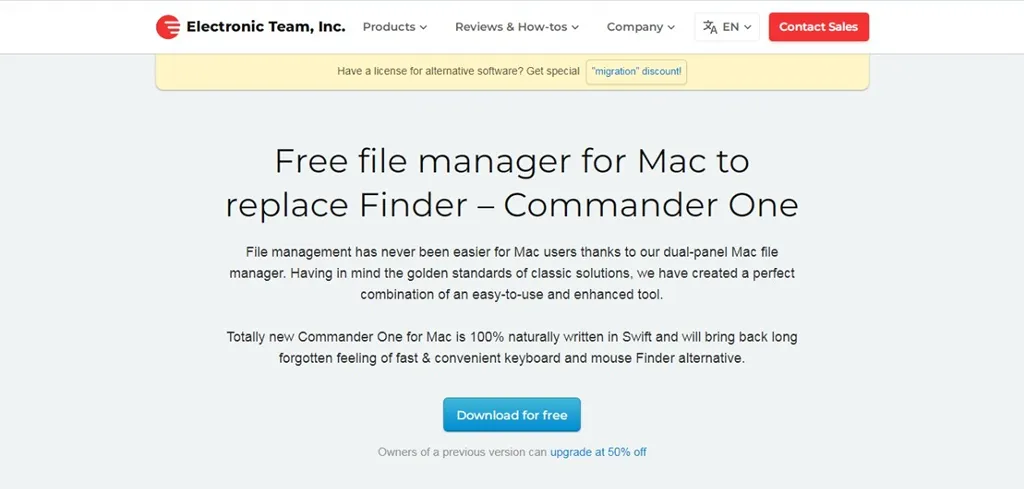The height and width of the screenshot is (489, 1024).
Task: Click the Contact Sales button
Action: [x=818, y=27]
